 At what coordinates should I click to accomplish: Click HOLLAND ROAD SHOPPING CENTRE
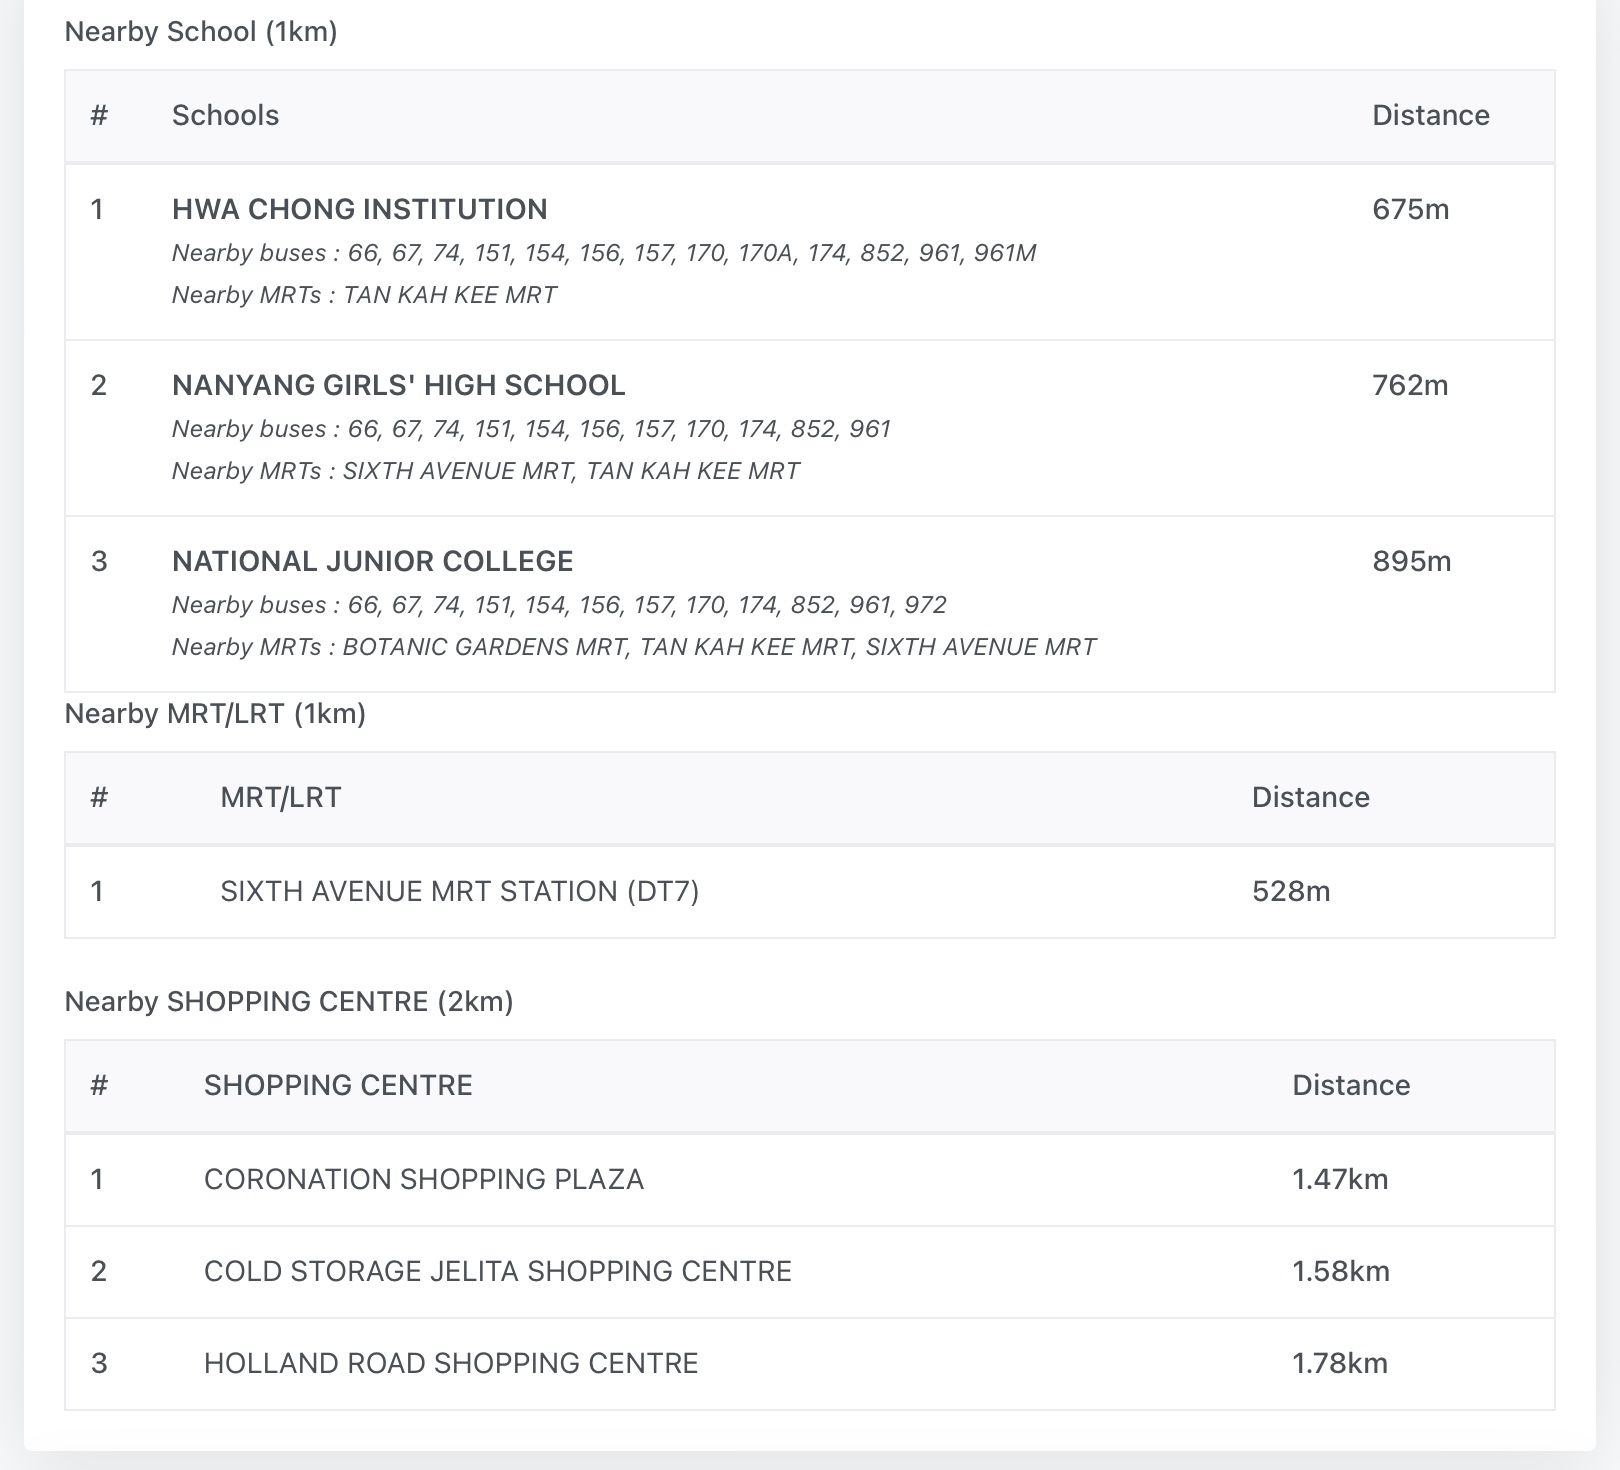pyautogui.click(x=450, y=1363)
